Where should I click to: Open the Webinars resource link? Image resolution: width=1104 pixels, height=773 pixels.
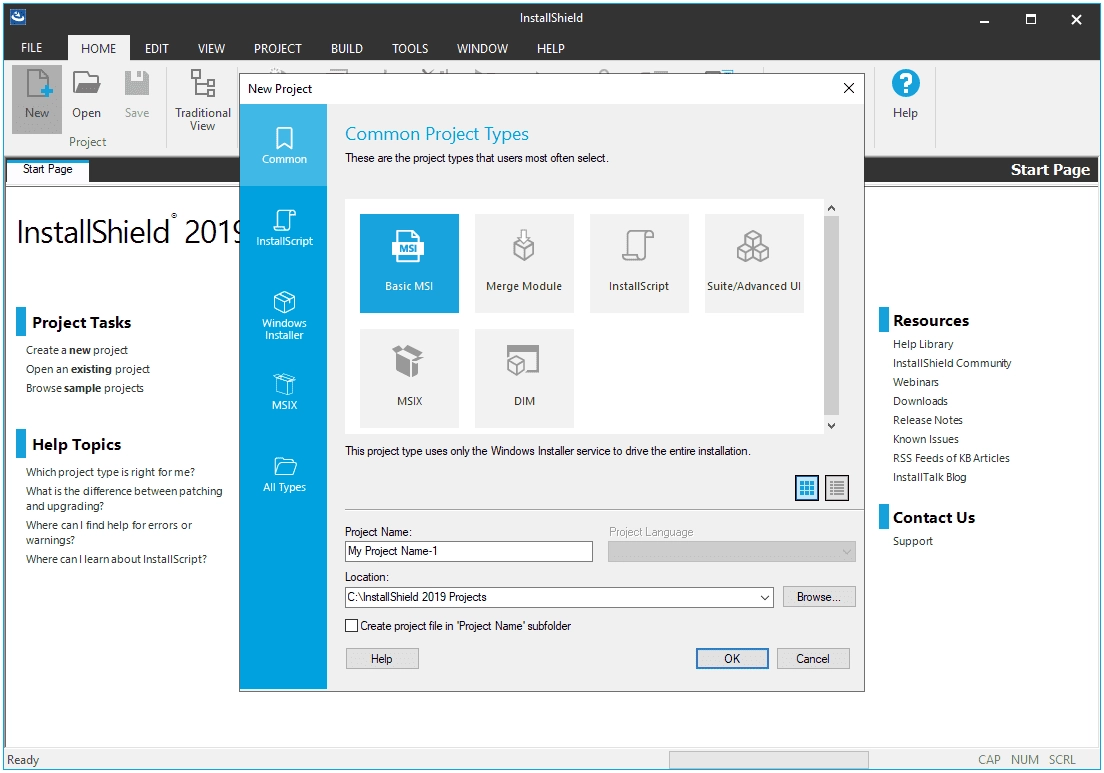coord(915,382)
